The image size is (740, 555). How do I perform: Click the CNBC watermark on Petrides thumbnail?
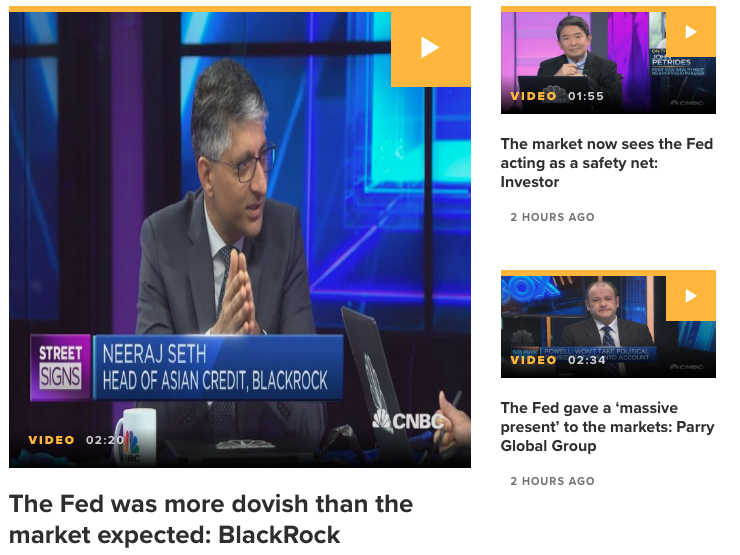686,103
